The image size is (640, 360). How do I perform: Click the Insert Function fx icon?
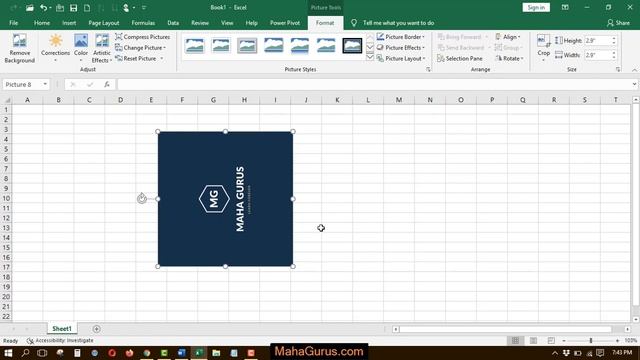click(x=107, y=84)
